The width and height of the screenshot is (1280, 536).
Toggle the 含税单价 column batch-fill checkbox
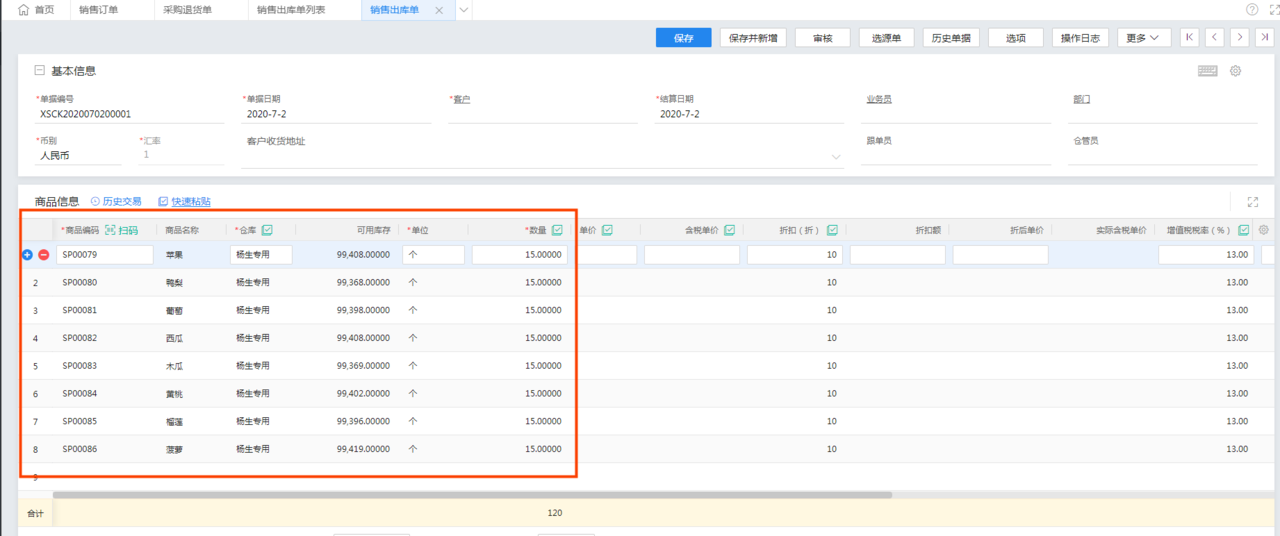point(729,230)
